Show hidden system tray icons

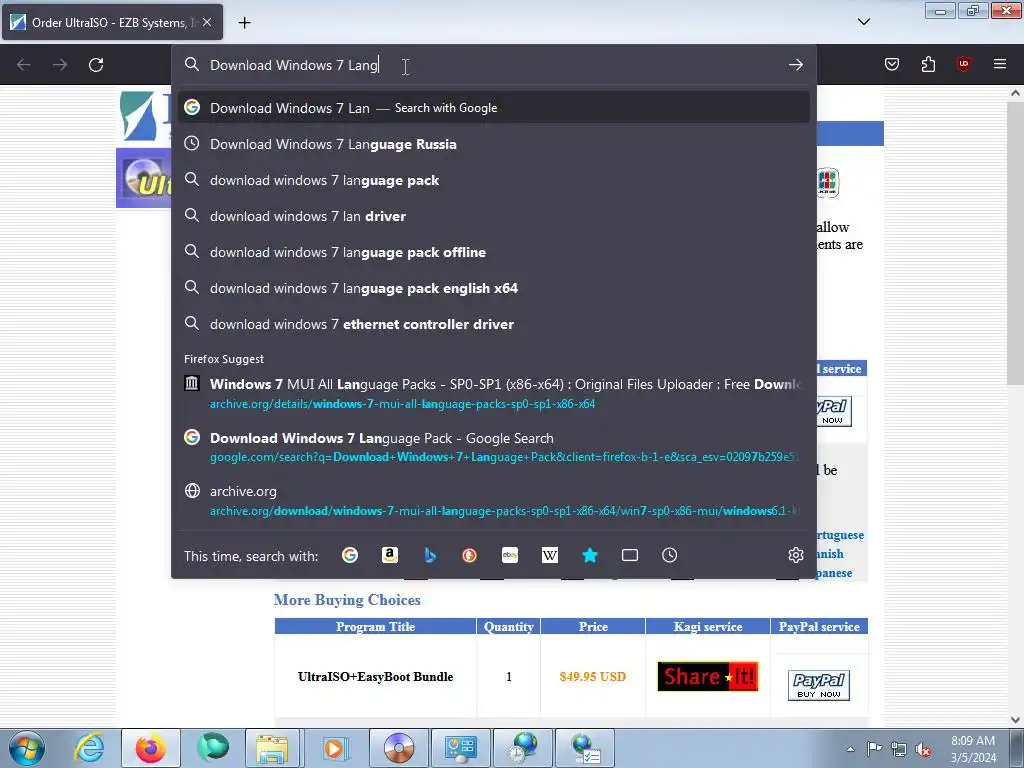coord(850,749)
